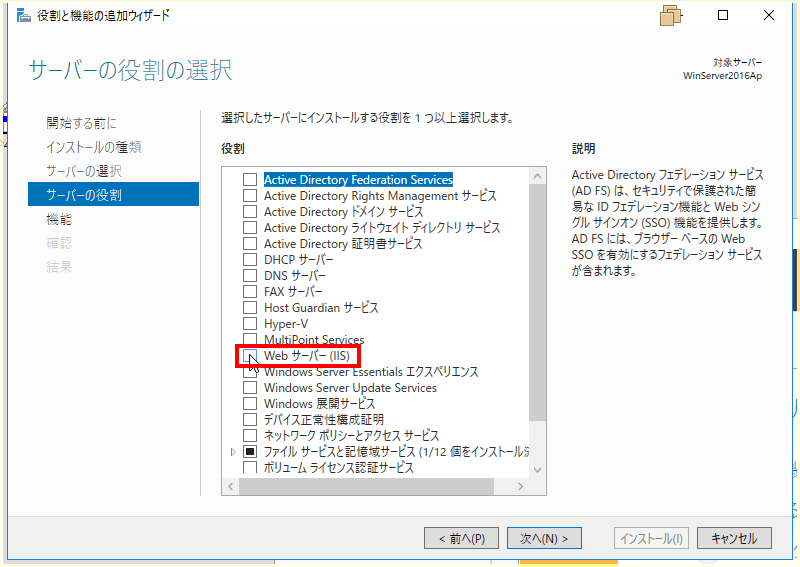Check Active Directory Rights Management サービス checkbox
Viewport: 800px width, 567px height.
point(249,195)
